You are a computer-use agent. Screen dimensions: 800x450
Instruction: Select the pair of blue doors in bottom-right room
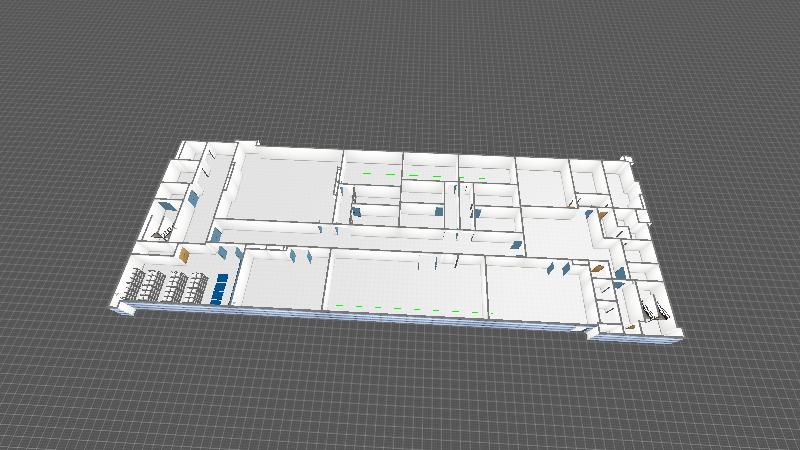559,267
